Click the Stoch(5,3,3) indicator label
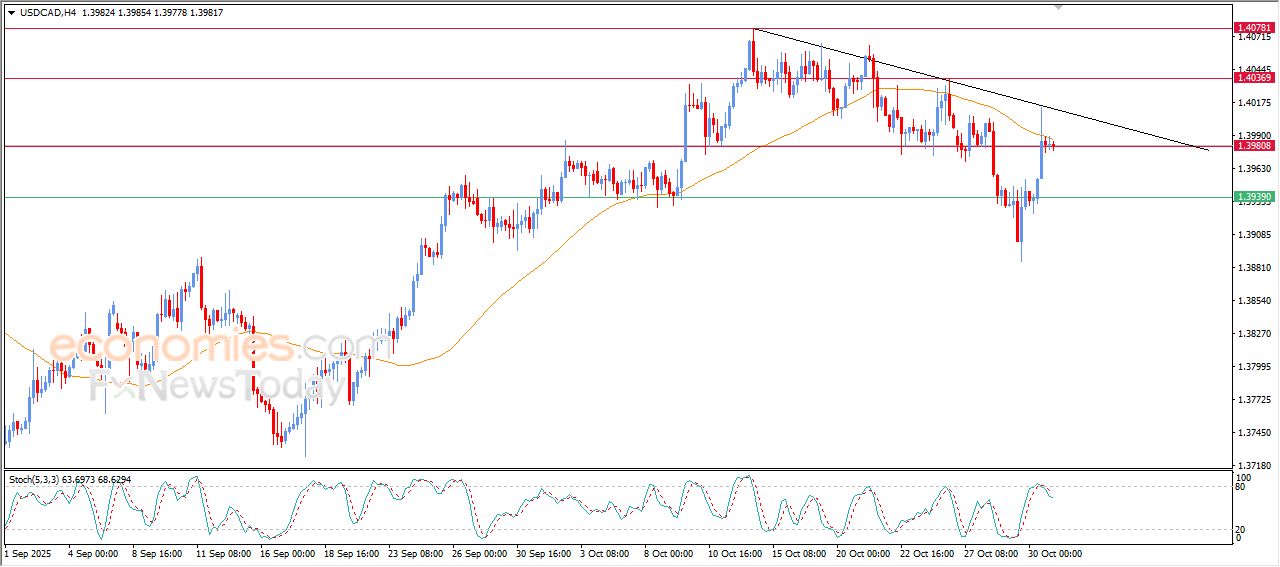Image resolution: width=1280 pixels, height=567 pixels. pyautogui.click(x=34, y=480)
